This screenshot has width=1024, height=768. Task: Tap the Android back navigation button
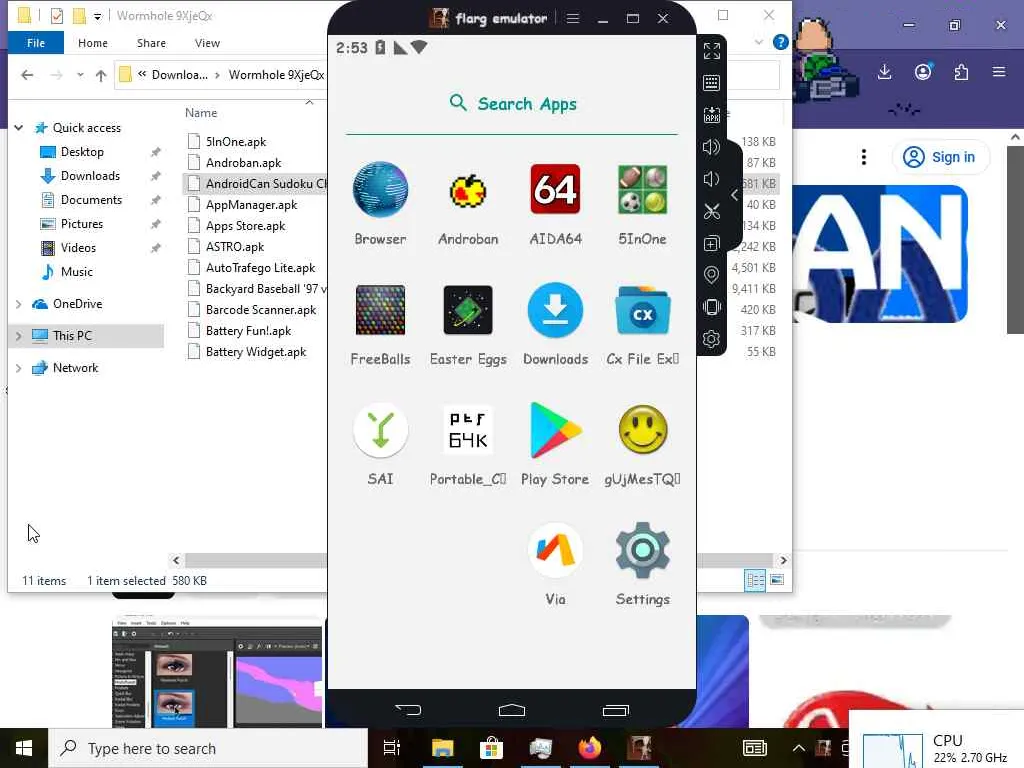(x=408, y=710)
